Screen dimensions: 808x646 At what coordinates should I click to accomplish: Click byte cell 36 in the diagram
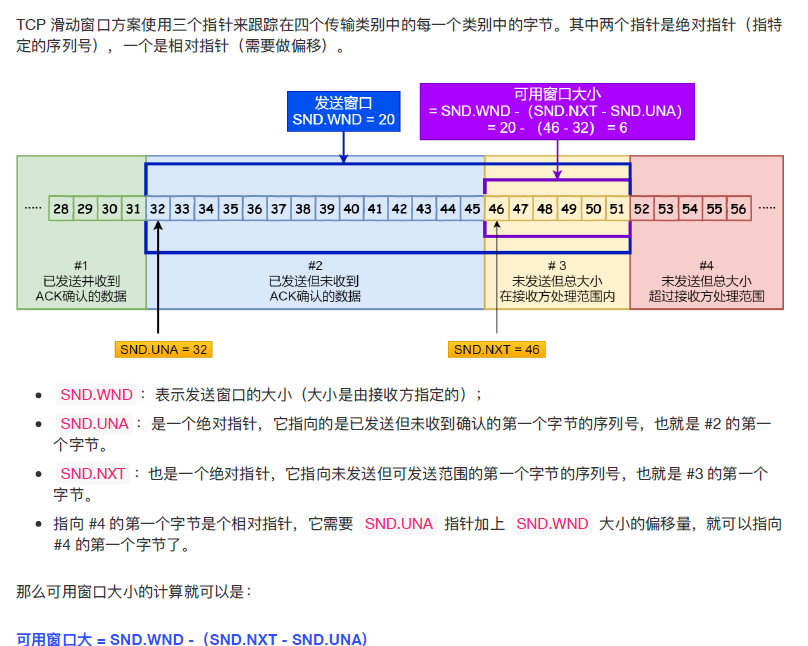(255, 209)
